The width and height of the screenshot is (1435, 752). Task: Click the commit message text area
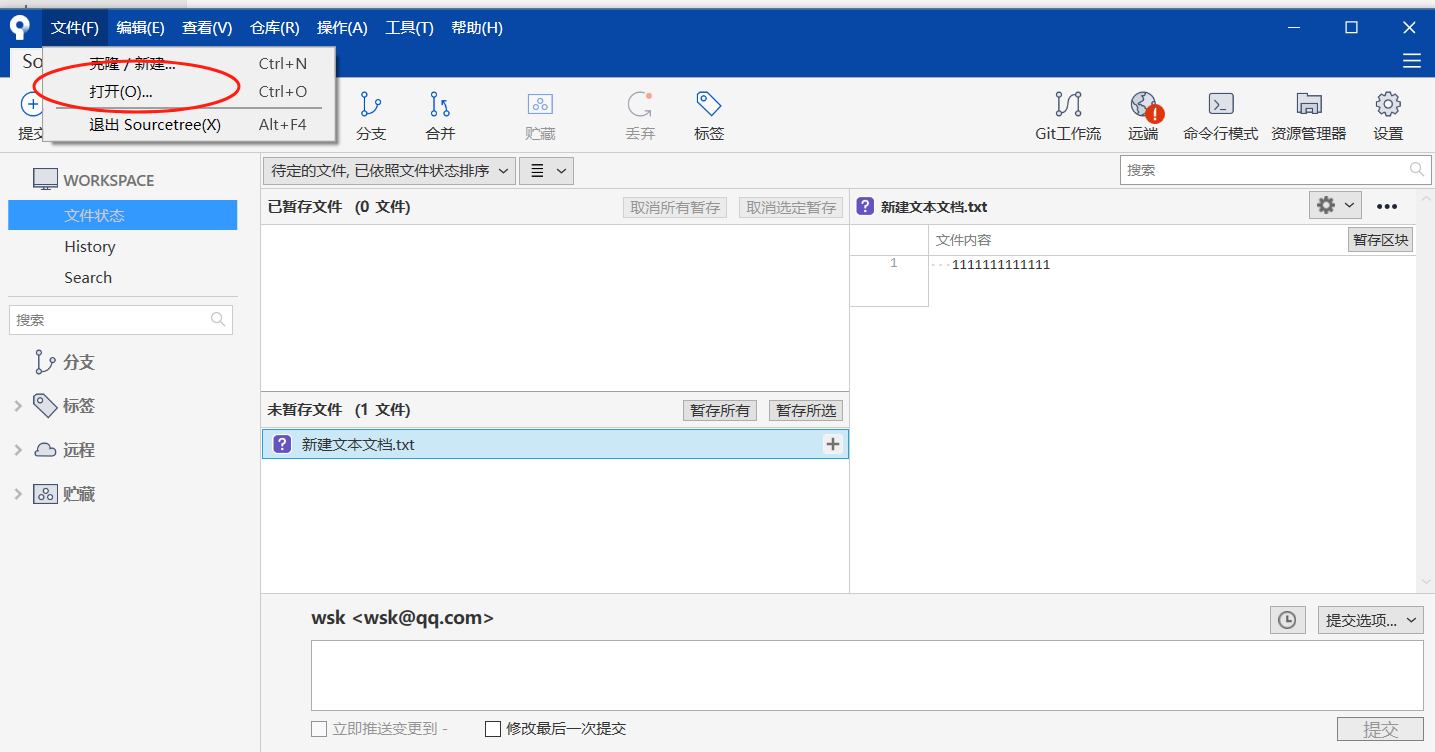coord(867,676)
